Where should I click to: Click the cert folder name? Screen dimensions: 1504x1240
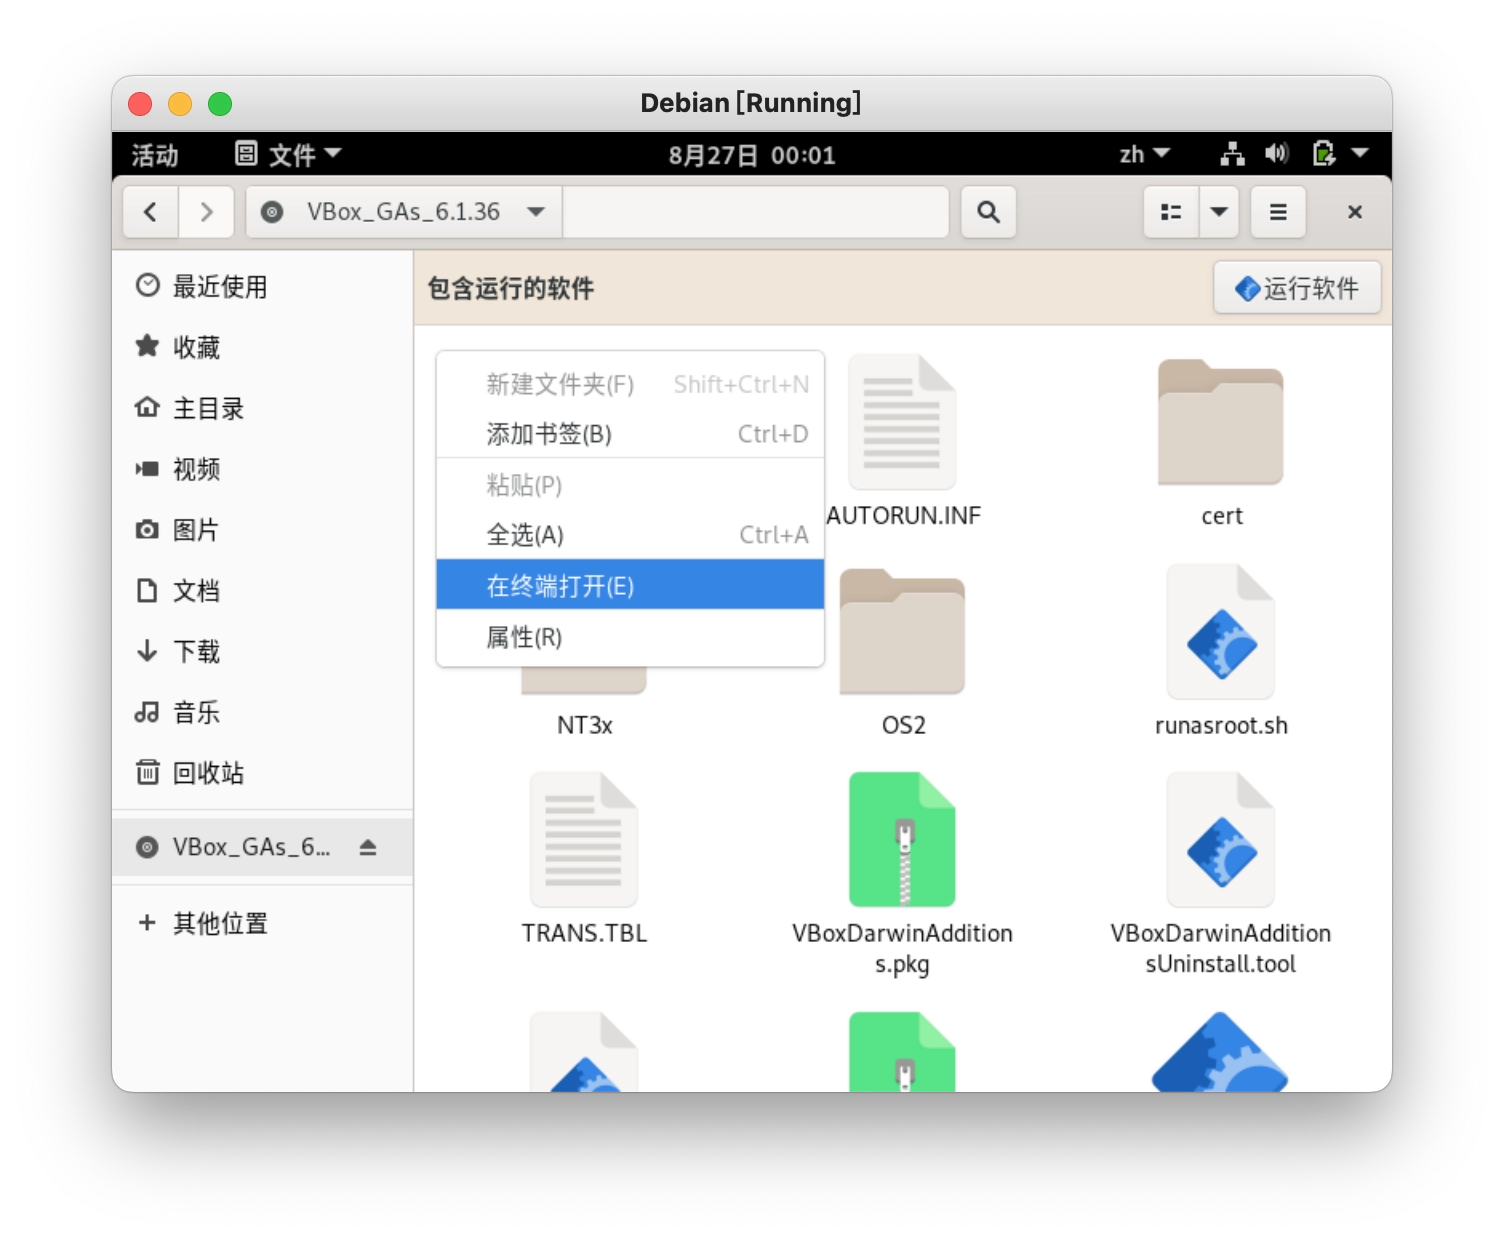pyautogui.click(x=1221, y=516)
